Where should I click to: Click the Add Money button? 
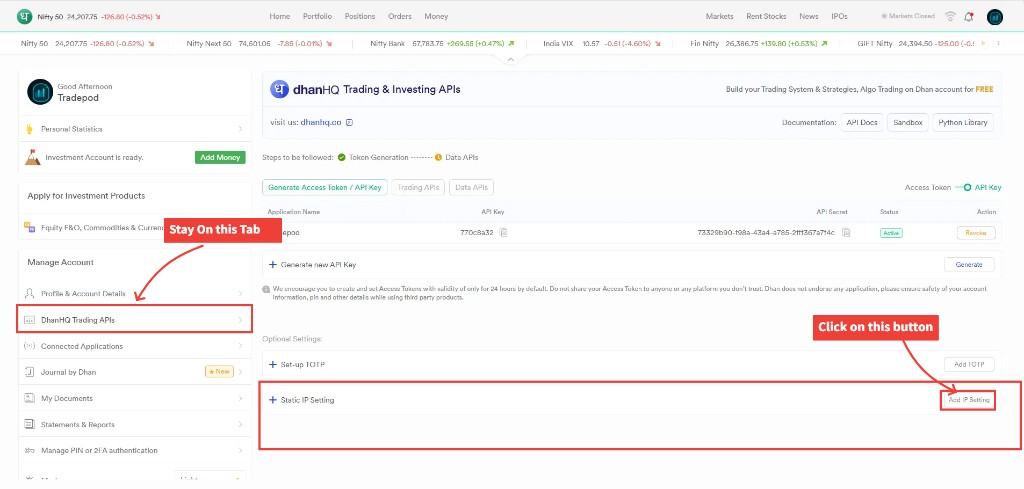tap(220, 157)
